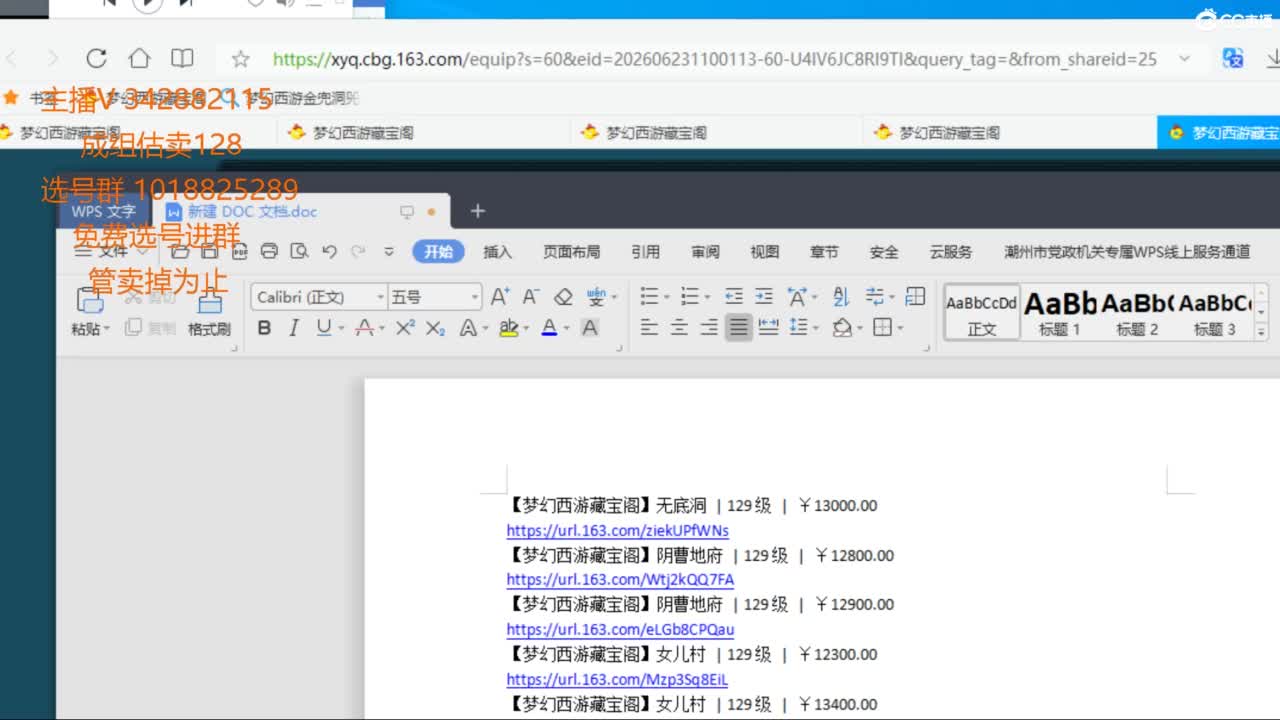
Task: Toggle bold formatting
Action: (x=264, y=328)
